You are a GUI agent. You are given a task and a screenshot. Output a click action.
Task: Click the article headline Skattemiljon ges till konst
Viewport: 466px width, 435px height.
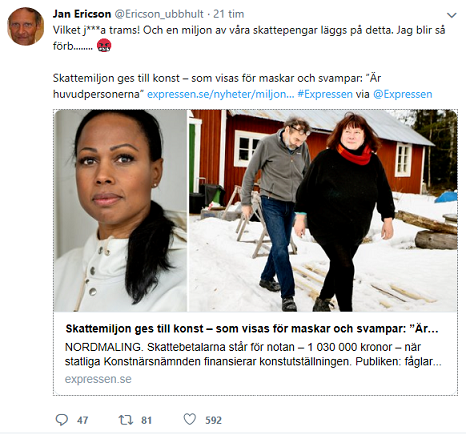(252, 329)
